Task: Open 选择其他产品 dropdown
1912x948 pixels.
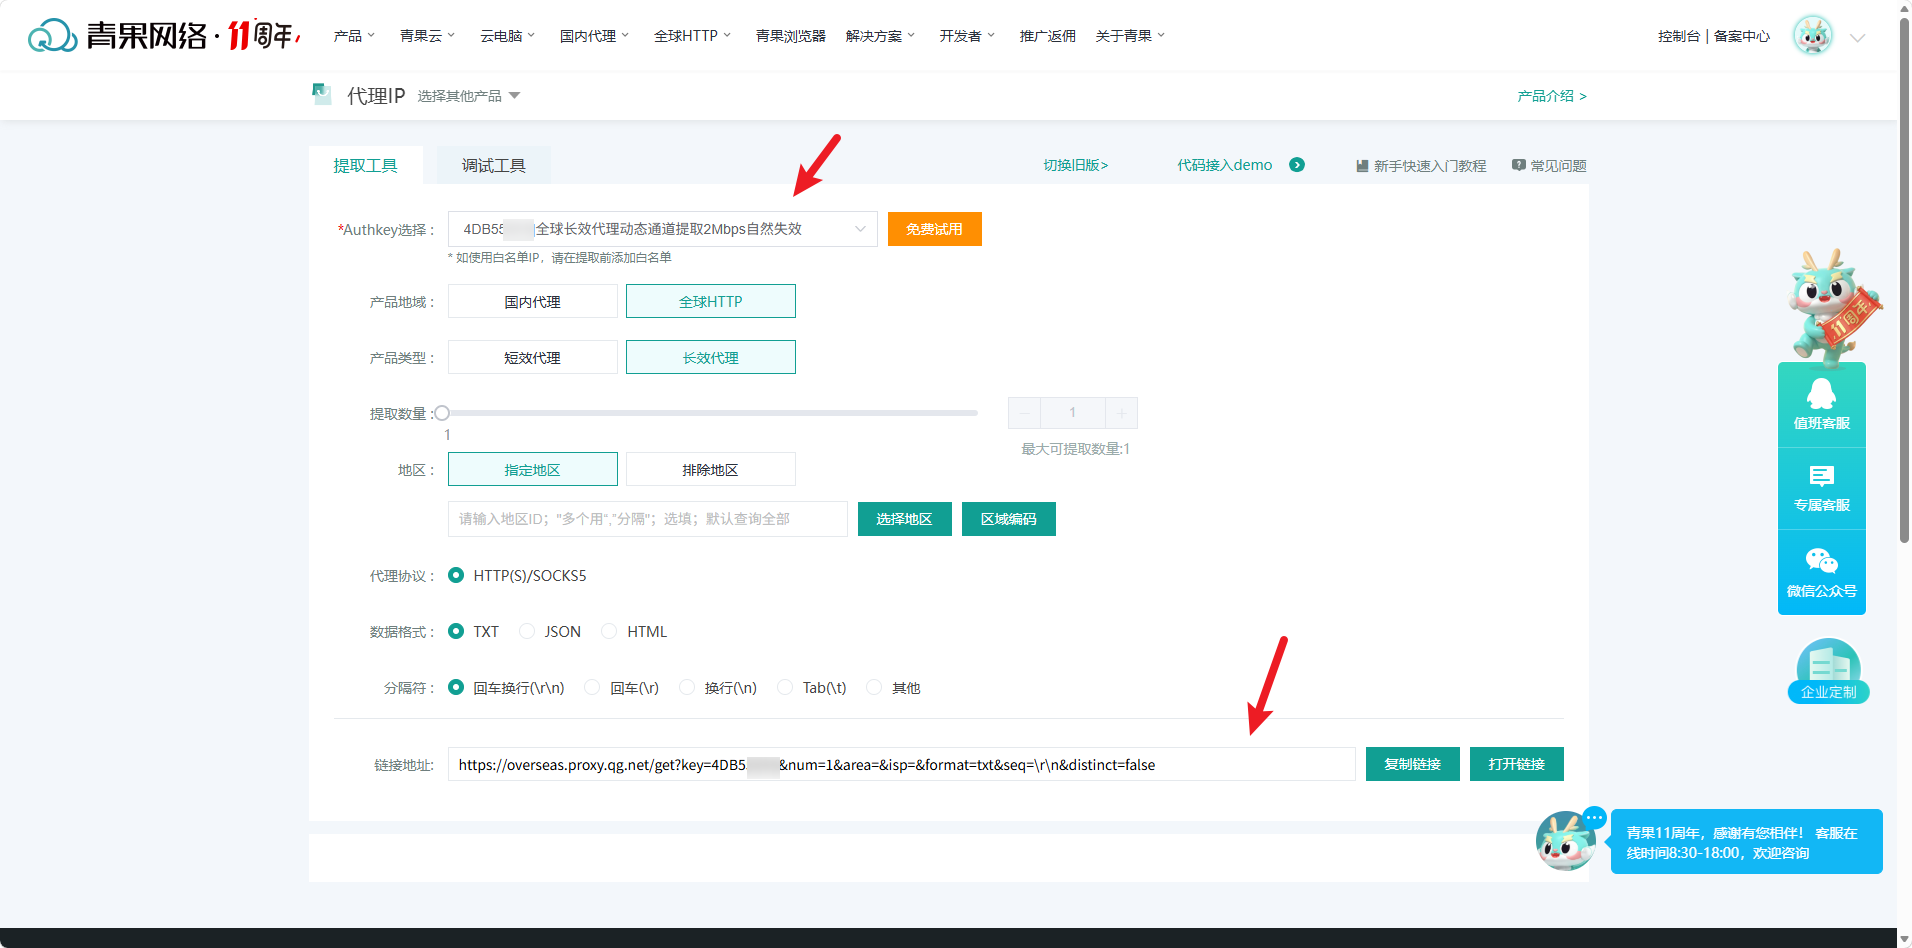Action: pos(469,96)
